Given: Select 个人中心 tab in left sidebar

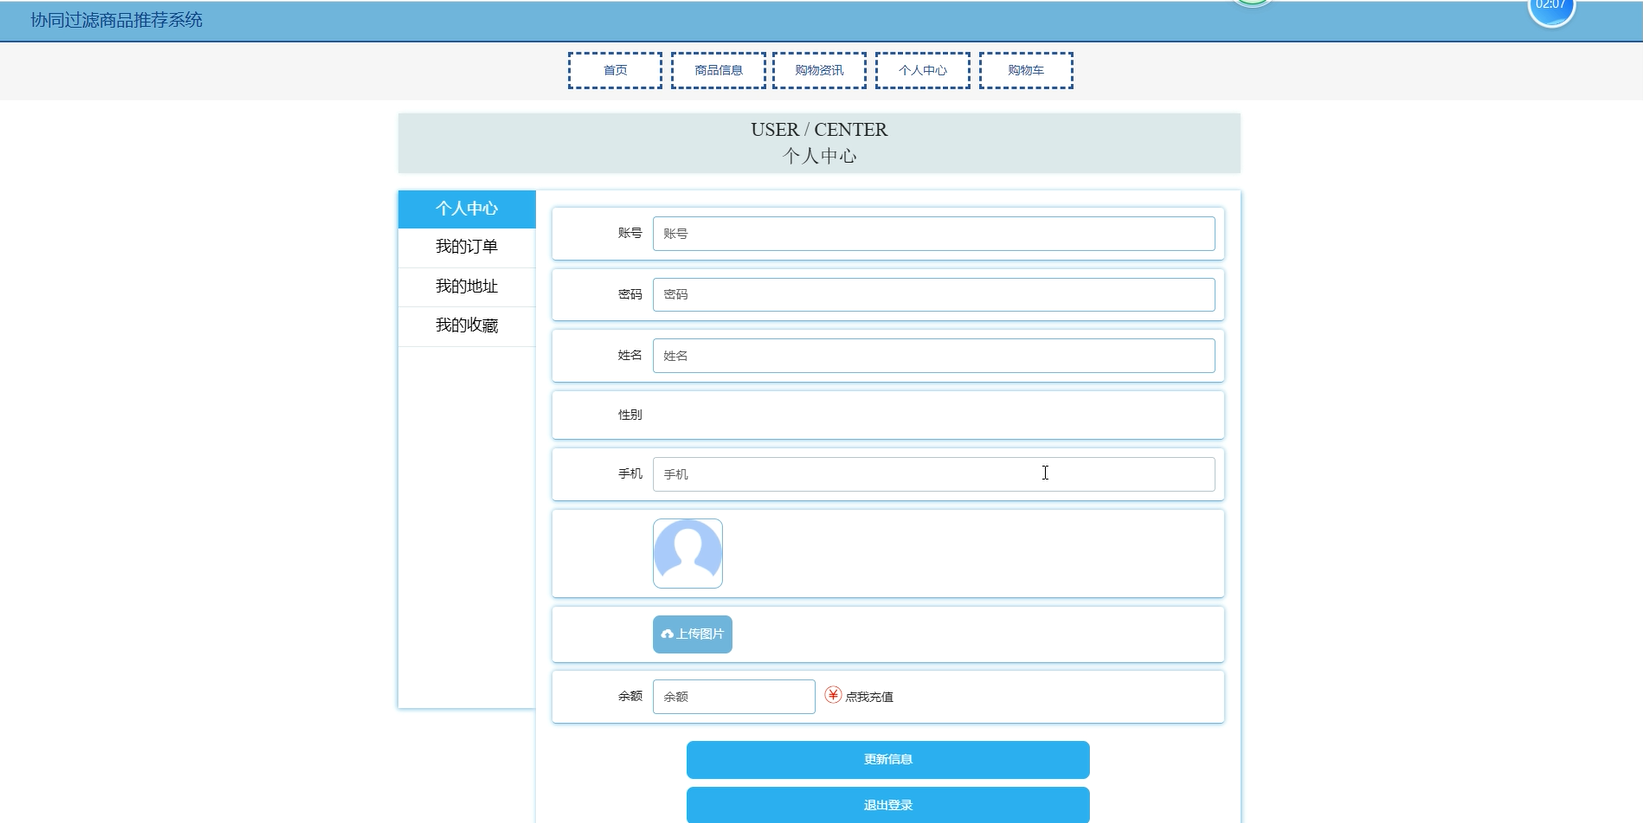Looking at the screenshot, I should (467, 209).
